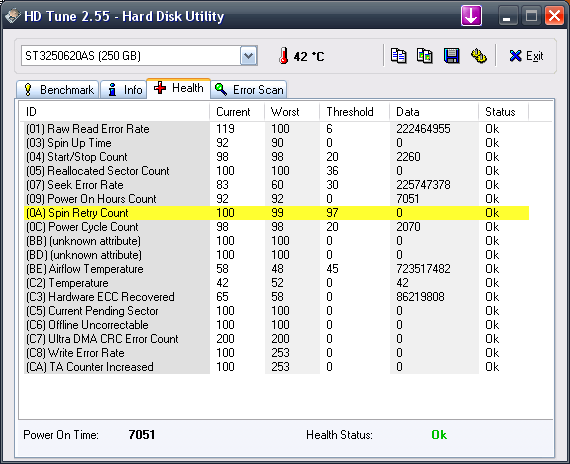Screen dimensions: 570x464
Task: Click data value 2260
Action: (408, 157)
